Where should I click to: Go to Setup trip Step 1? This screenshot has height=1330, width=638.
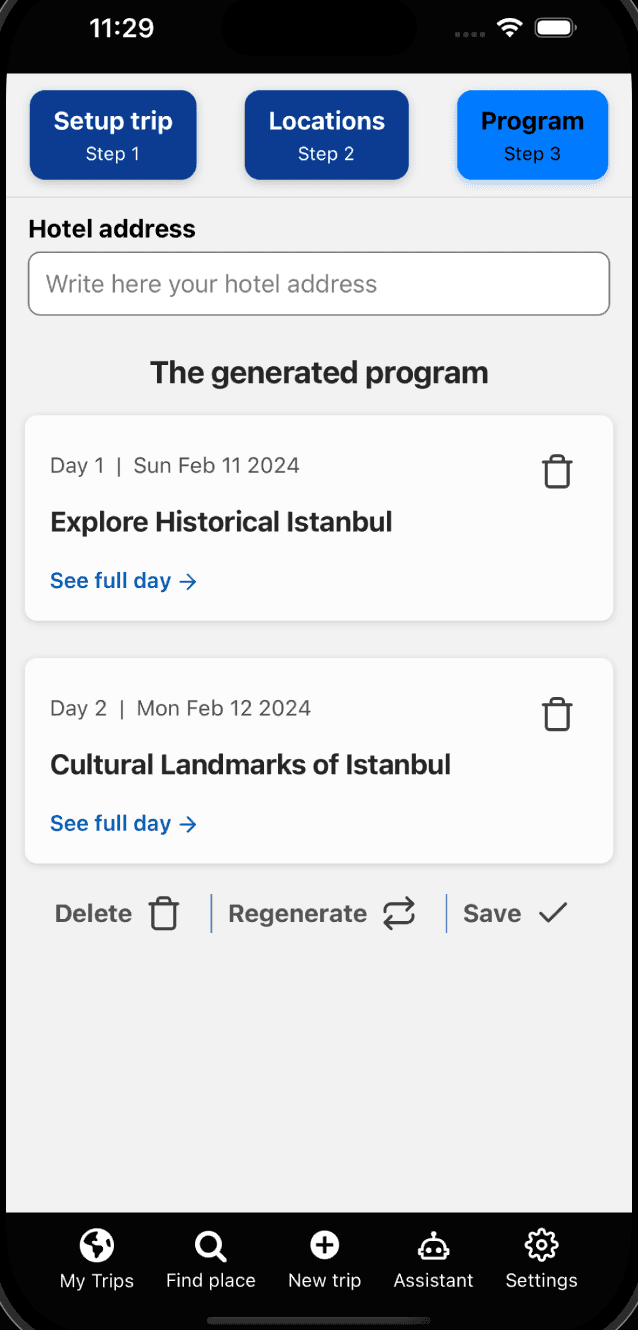click(x=113, y=135)
